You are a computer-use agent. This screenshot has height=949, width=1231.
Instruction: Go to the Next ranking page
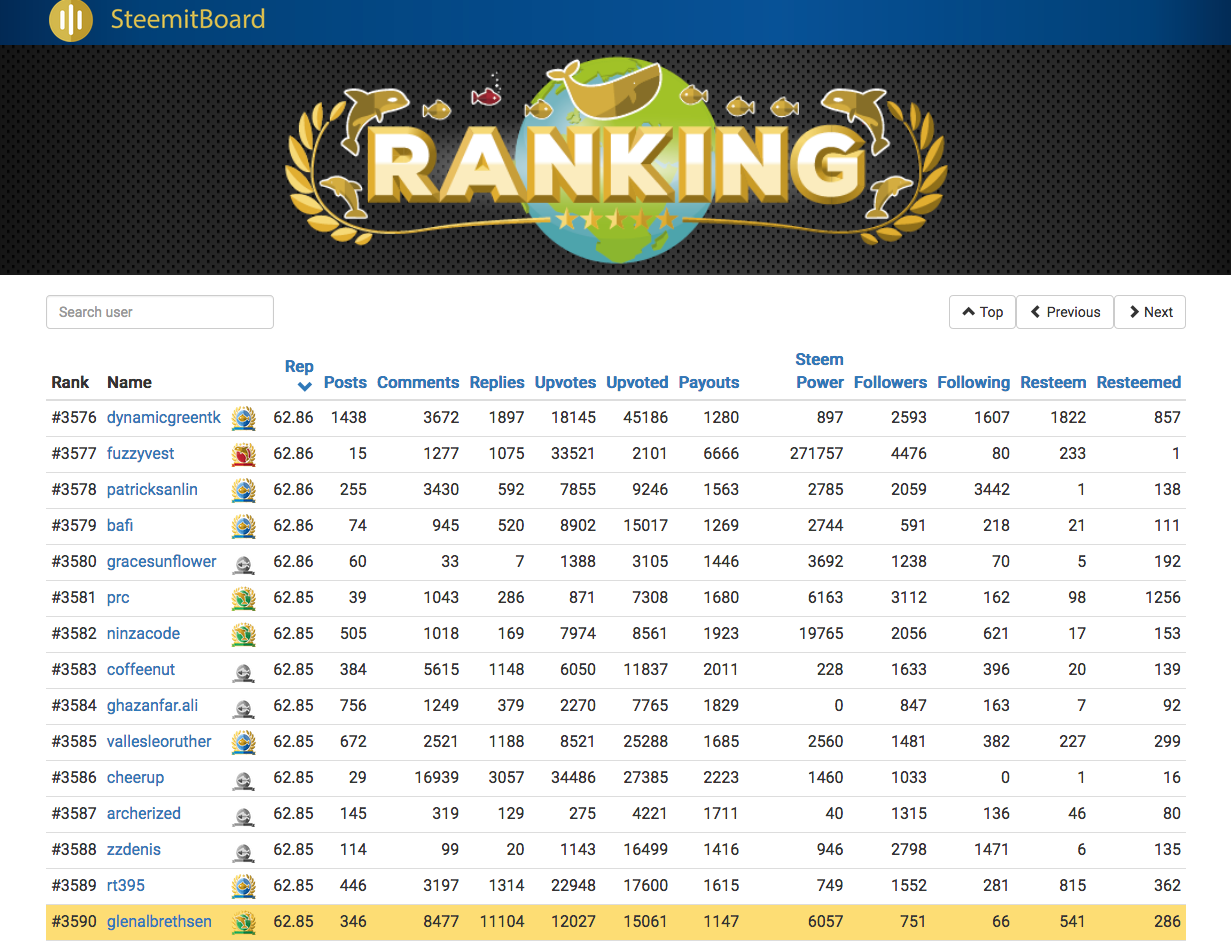[1150, 312]
